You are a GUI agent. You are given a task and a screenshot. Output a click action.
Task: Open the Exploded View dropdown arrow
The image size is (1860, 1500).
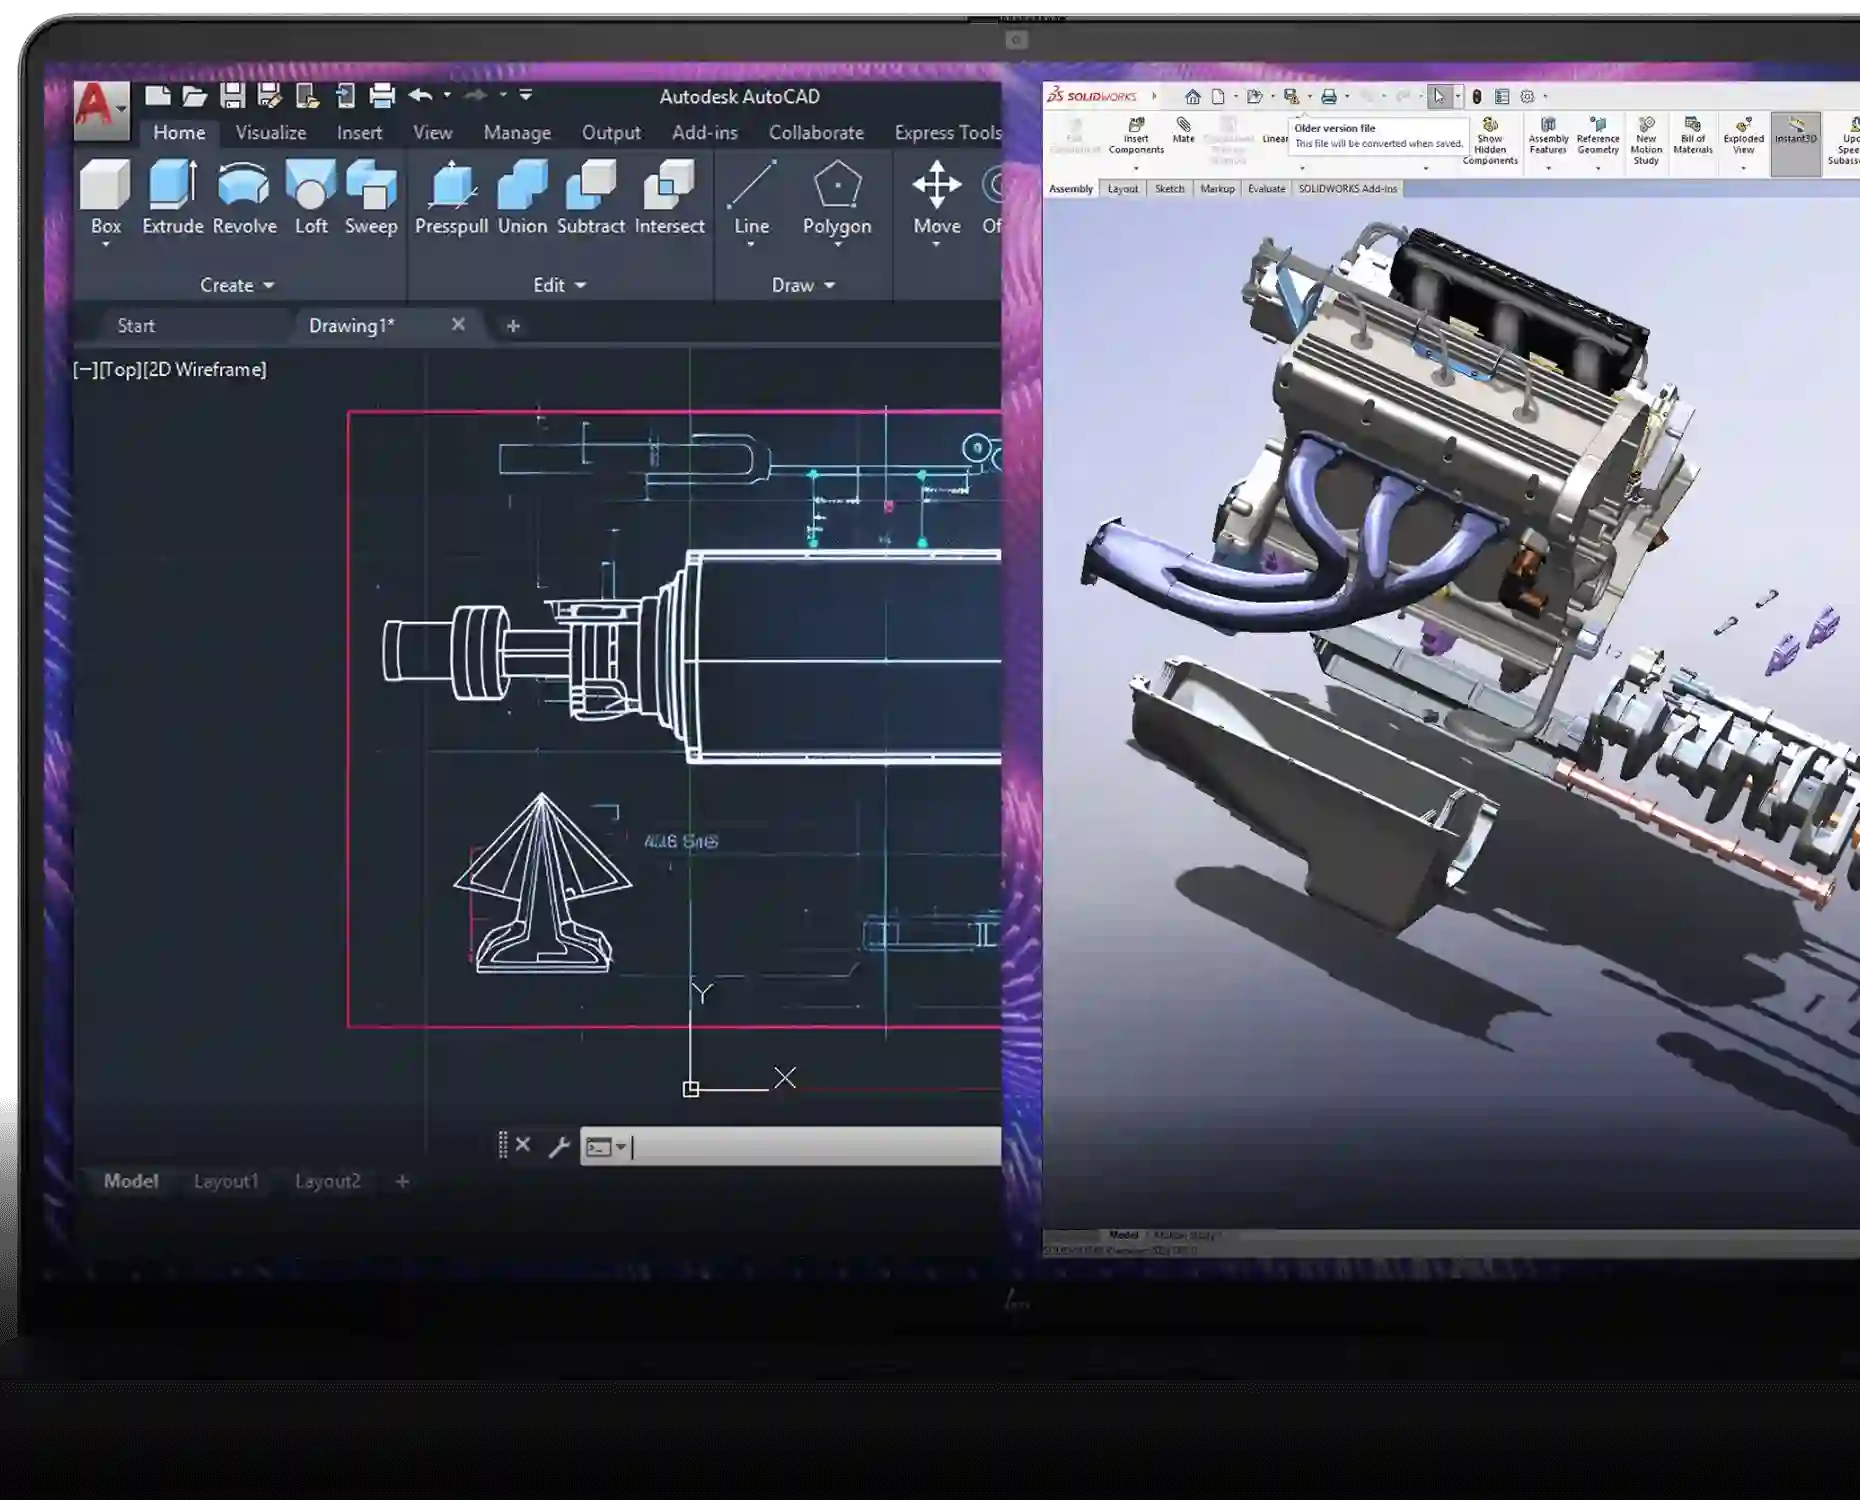[x=1743, y=168]
